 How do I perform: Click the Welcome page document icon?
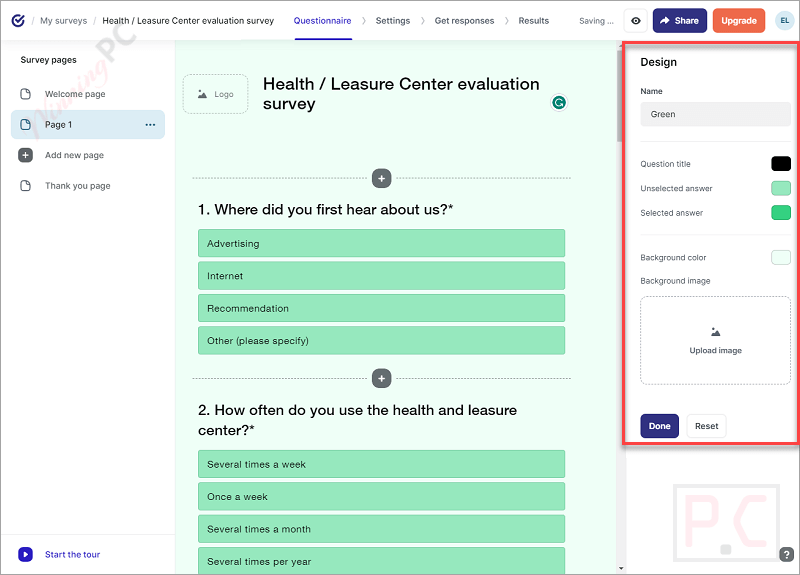tap(26, 94)
